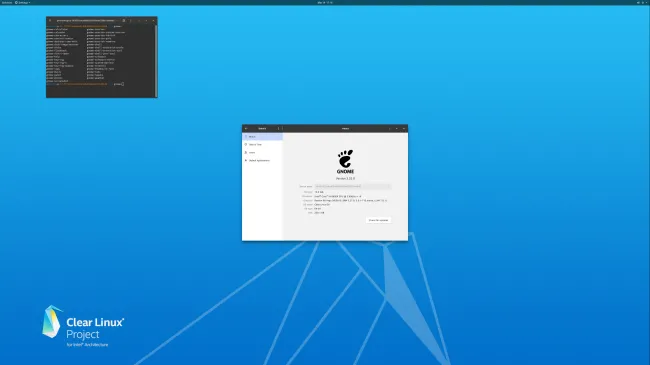Click the Check for updates button
Viewport: 650px width, 365px height.
[x=378, y=220]
